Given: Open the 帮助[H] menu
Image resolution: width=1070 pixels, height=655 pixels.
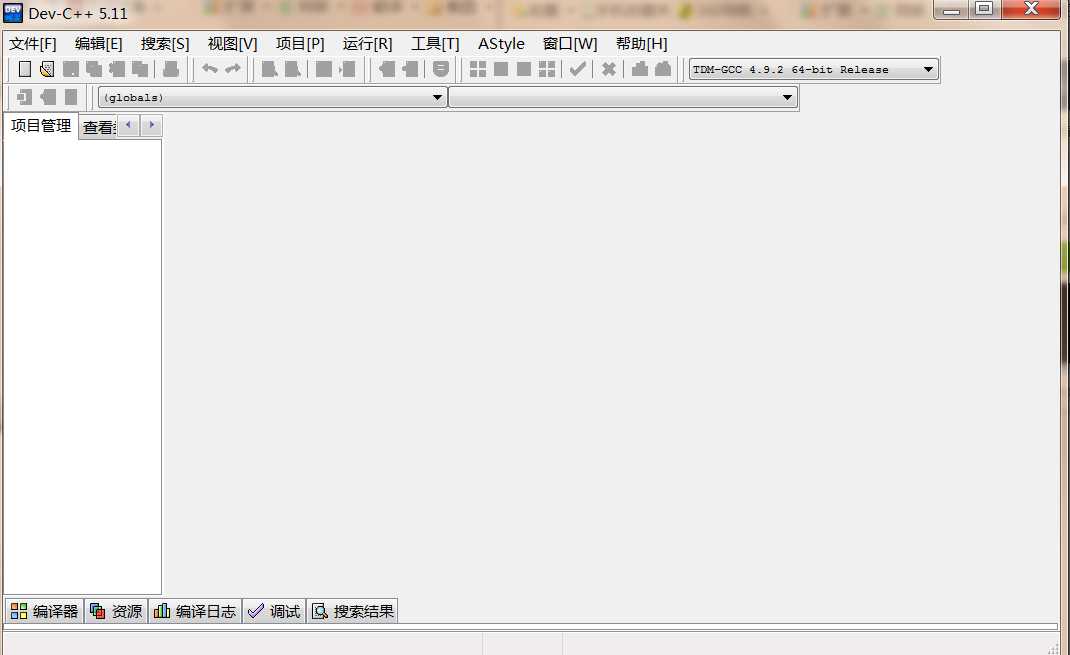Looking at the screenshot, I should pos(641,44).
